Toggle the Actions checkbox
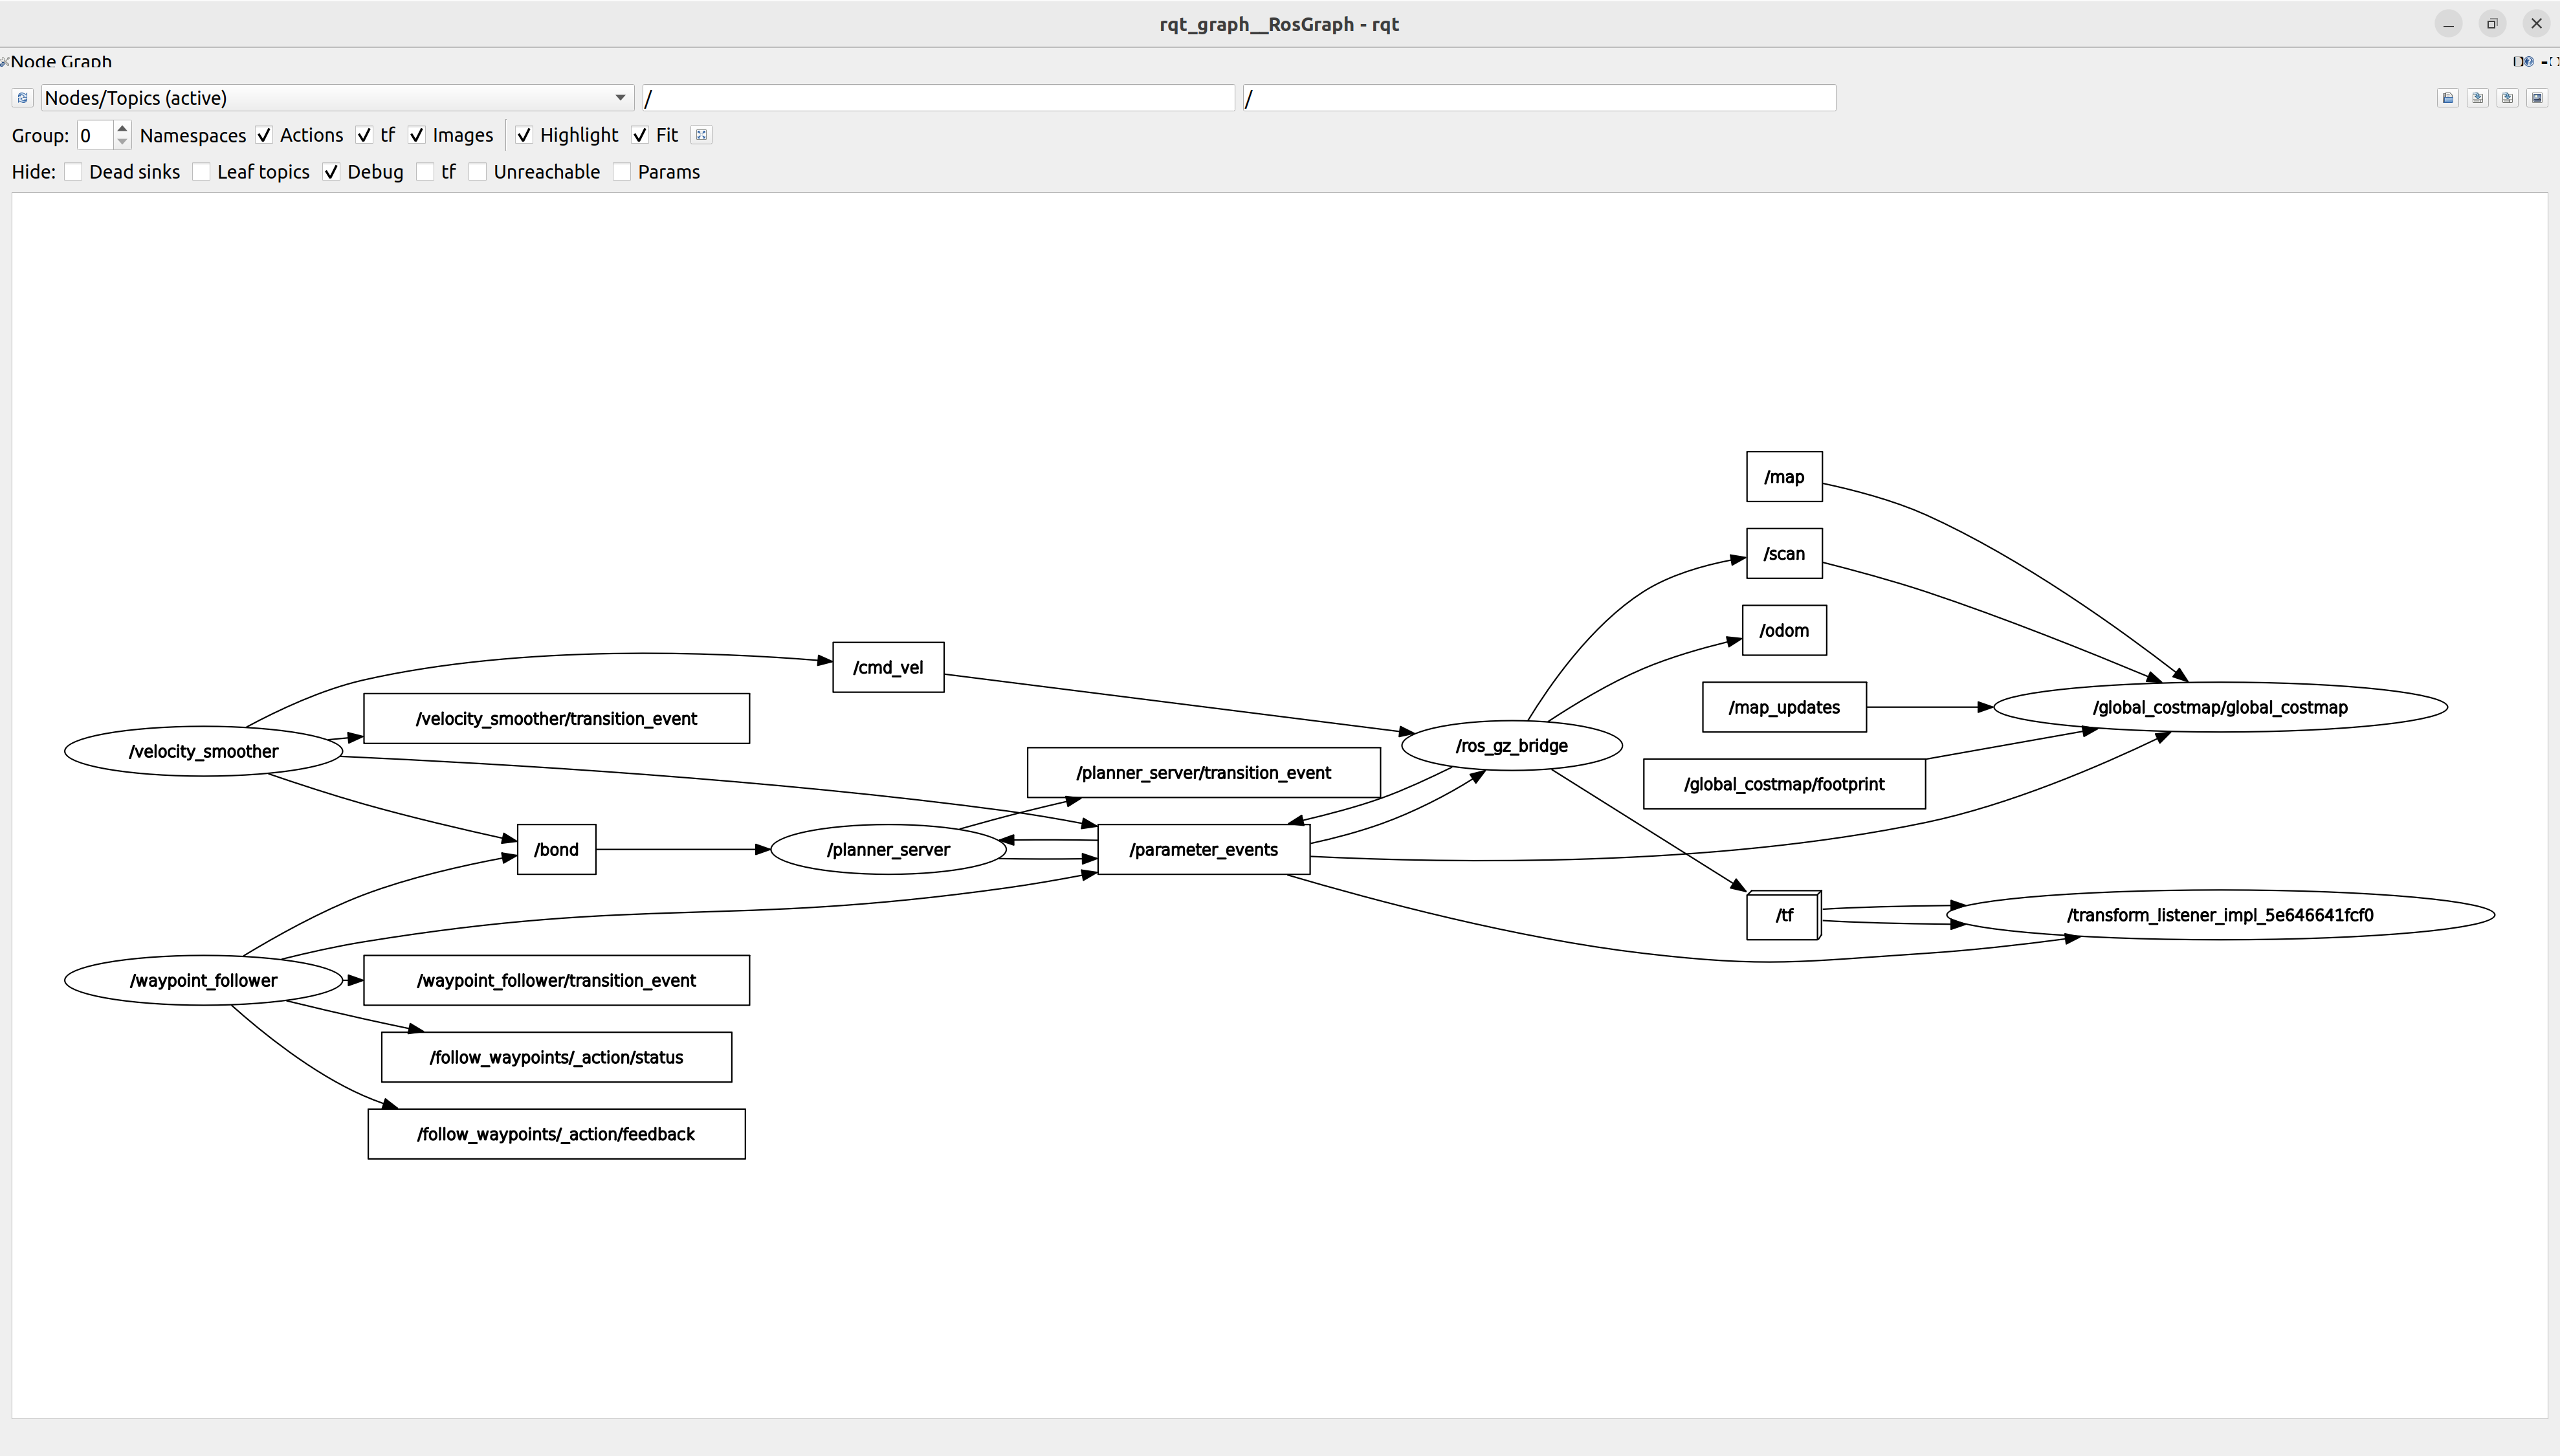 (x=264, y=135)
